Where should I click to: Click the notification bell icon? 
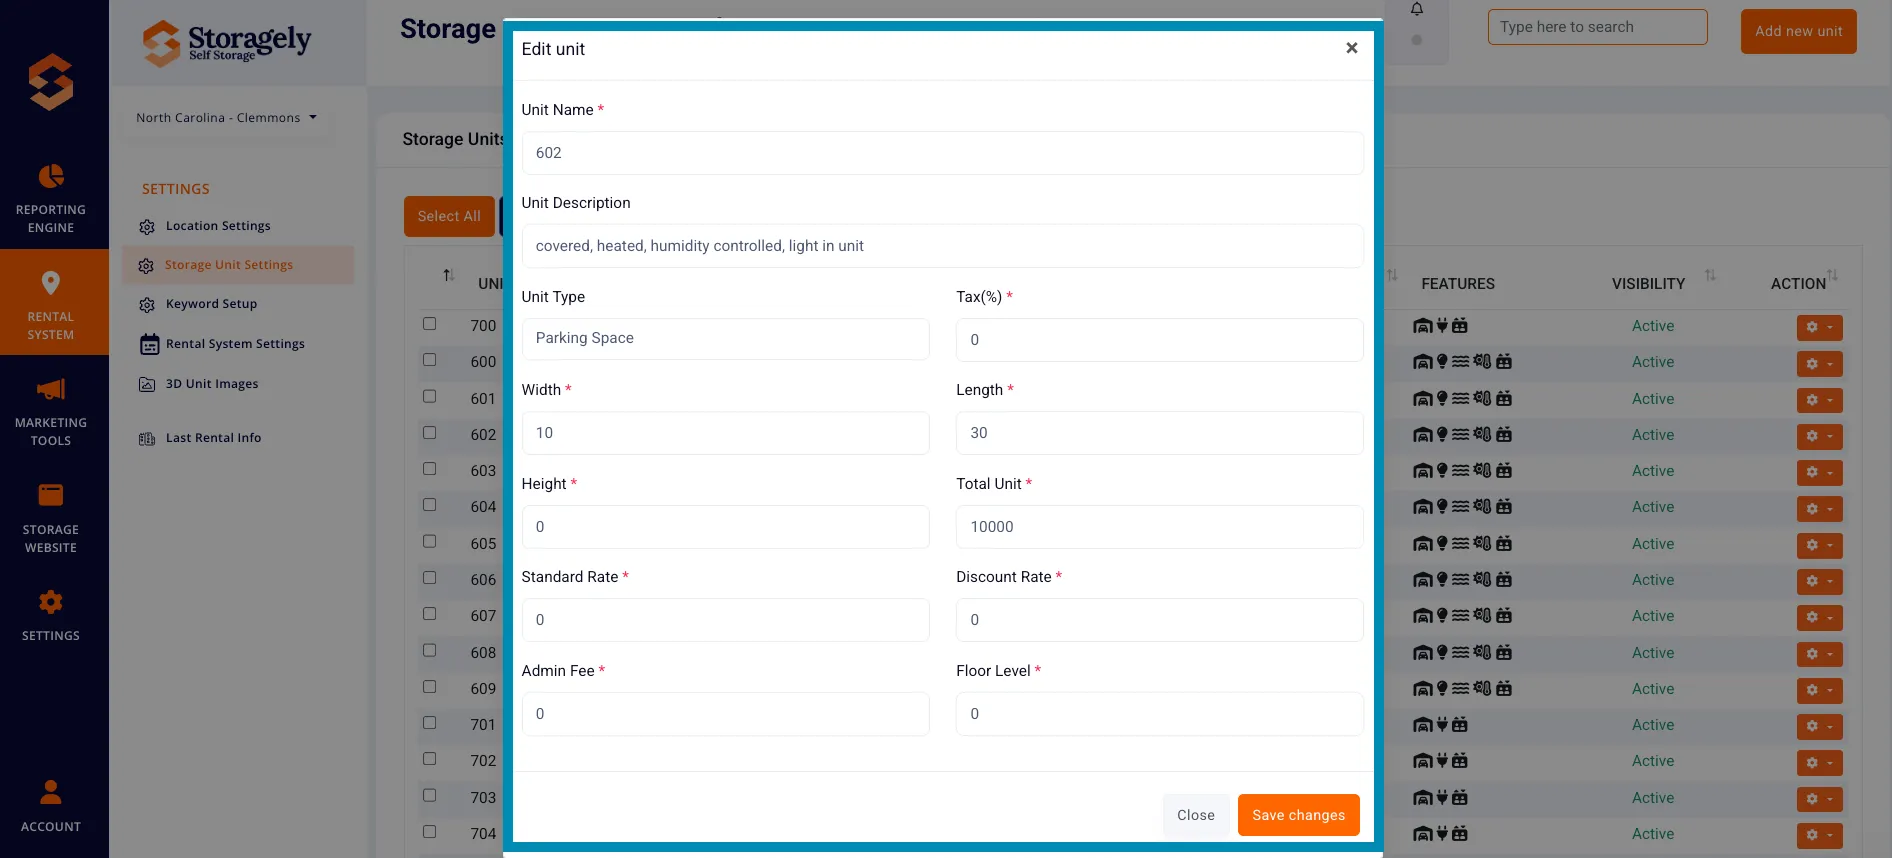(1417, 10)
